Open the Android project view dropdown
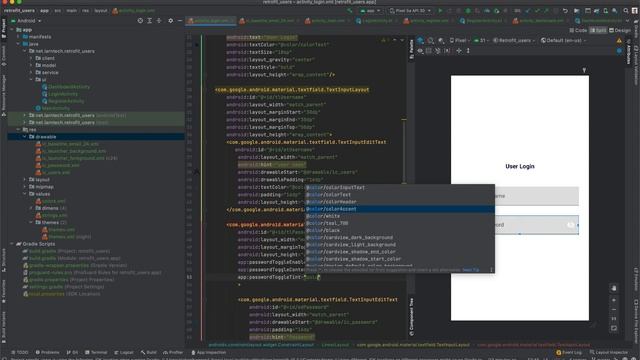 coord(26,20)
